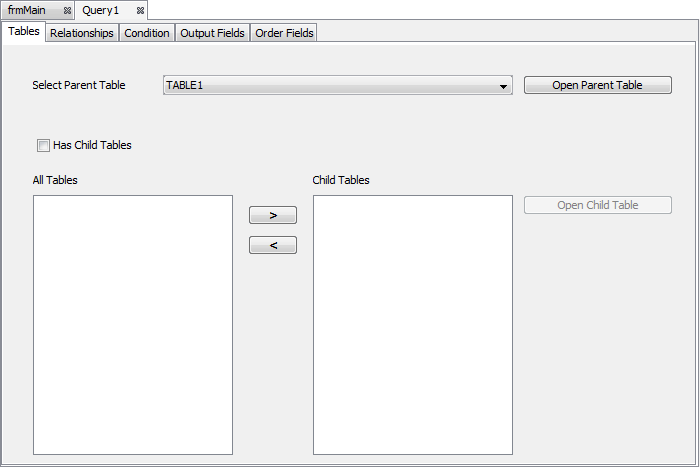Switch to the frmMain document tab
This screenshot has width=700, height=467.
(27, 10)
